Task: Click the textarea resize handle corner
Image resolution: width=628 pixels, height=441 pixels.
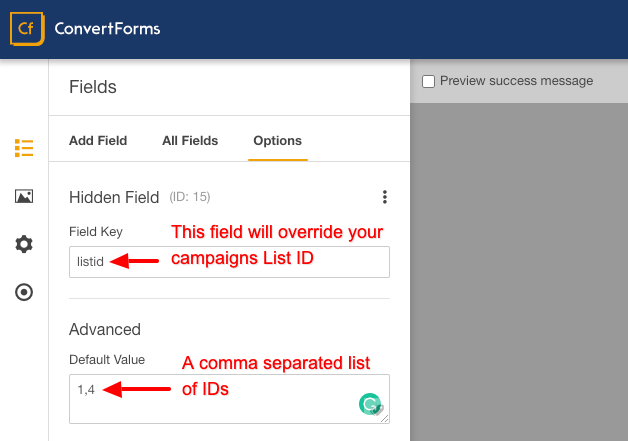Action: 384,419
